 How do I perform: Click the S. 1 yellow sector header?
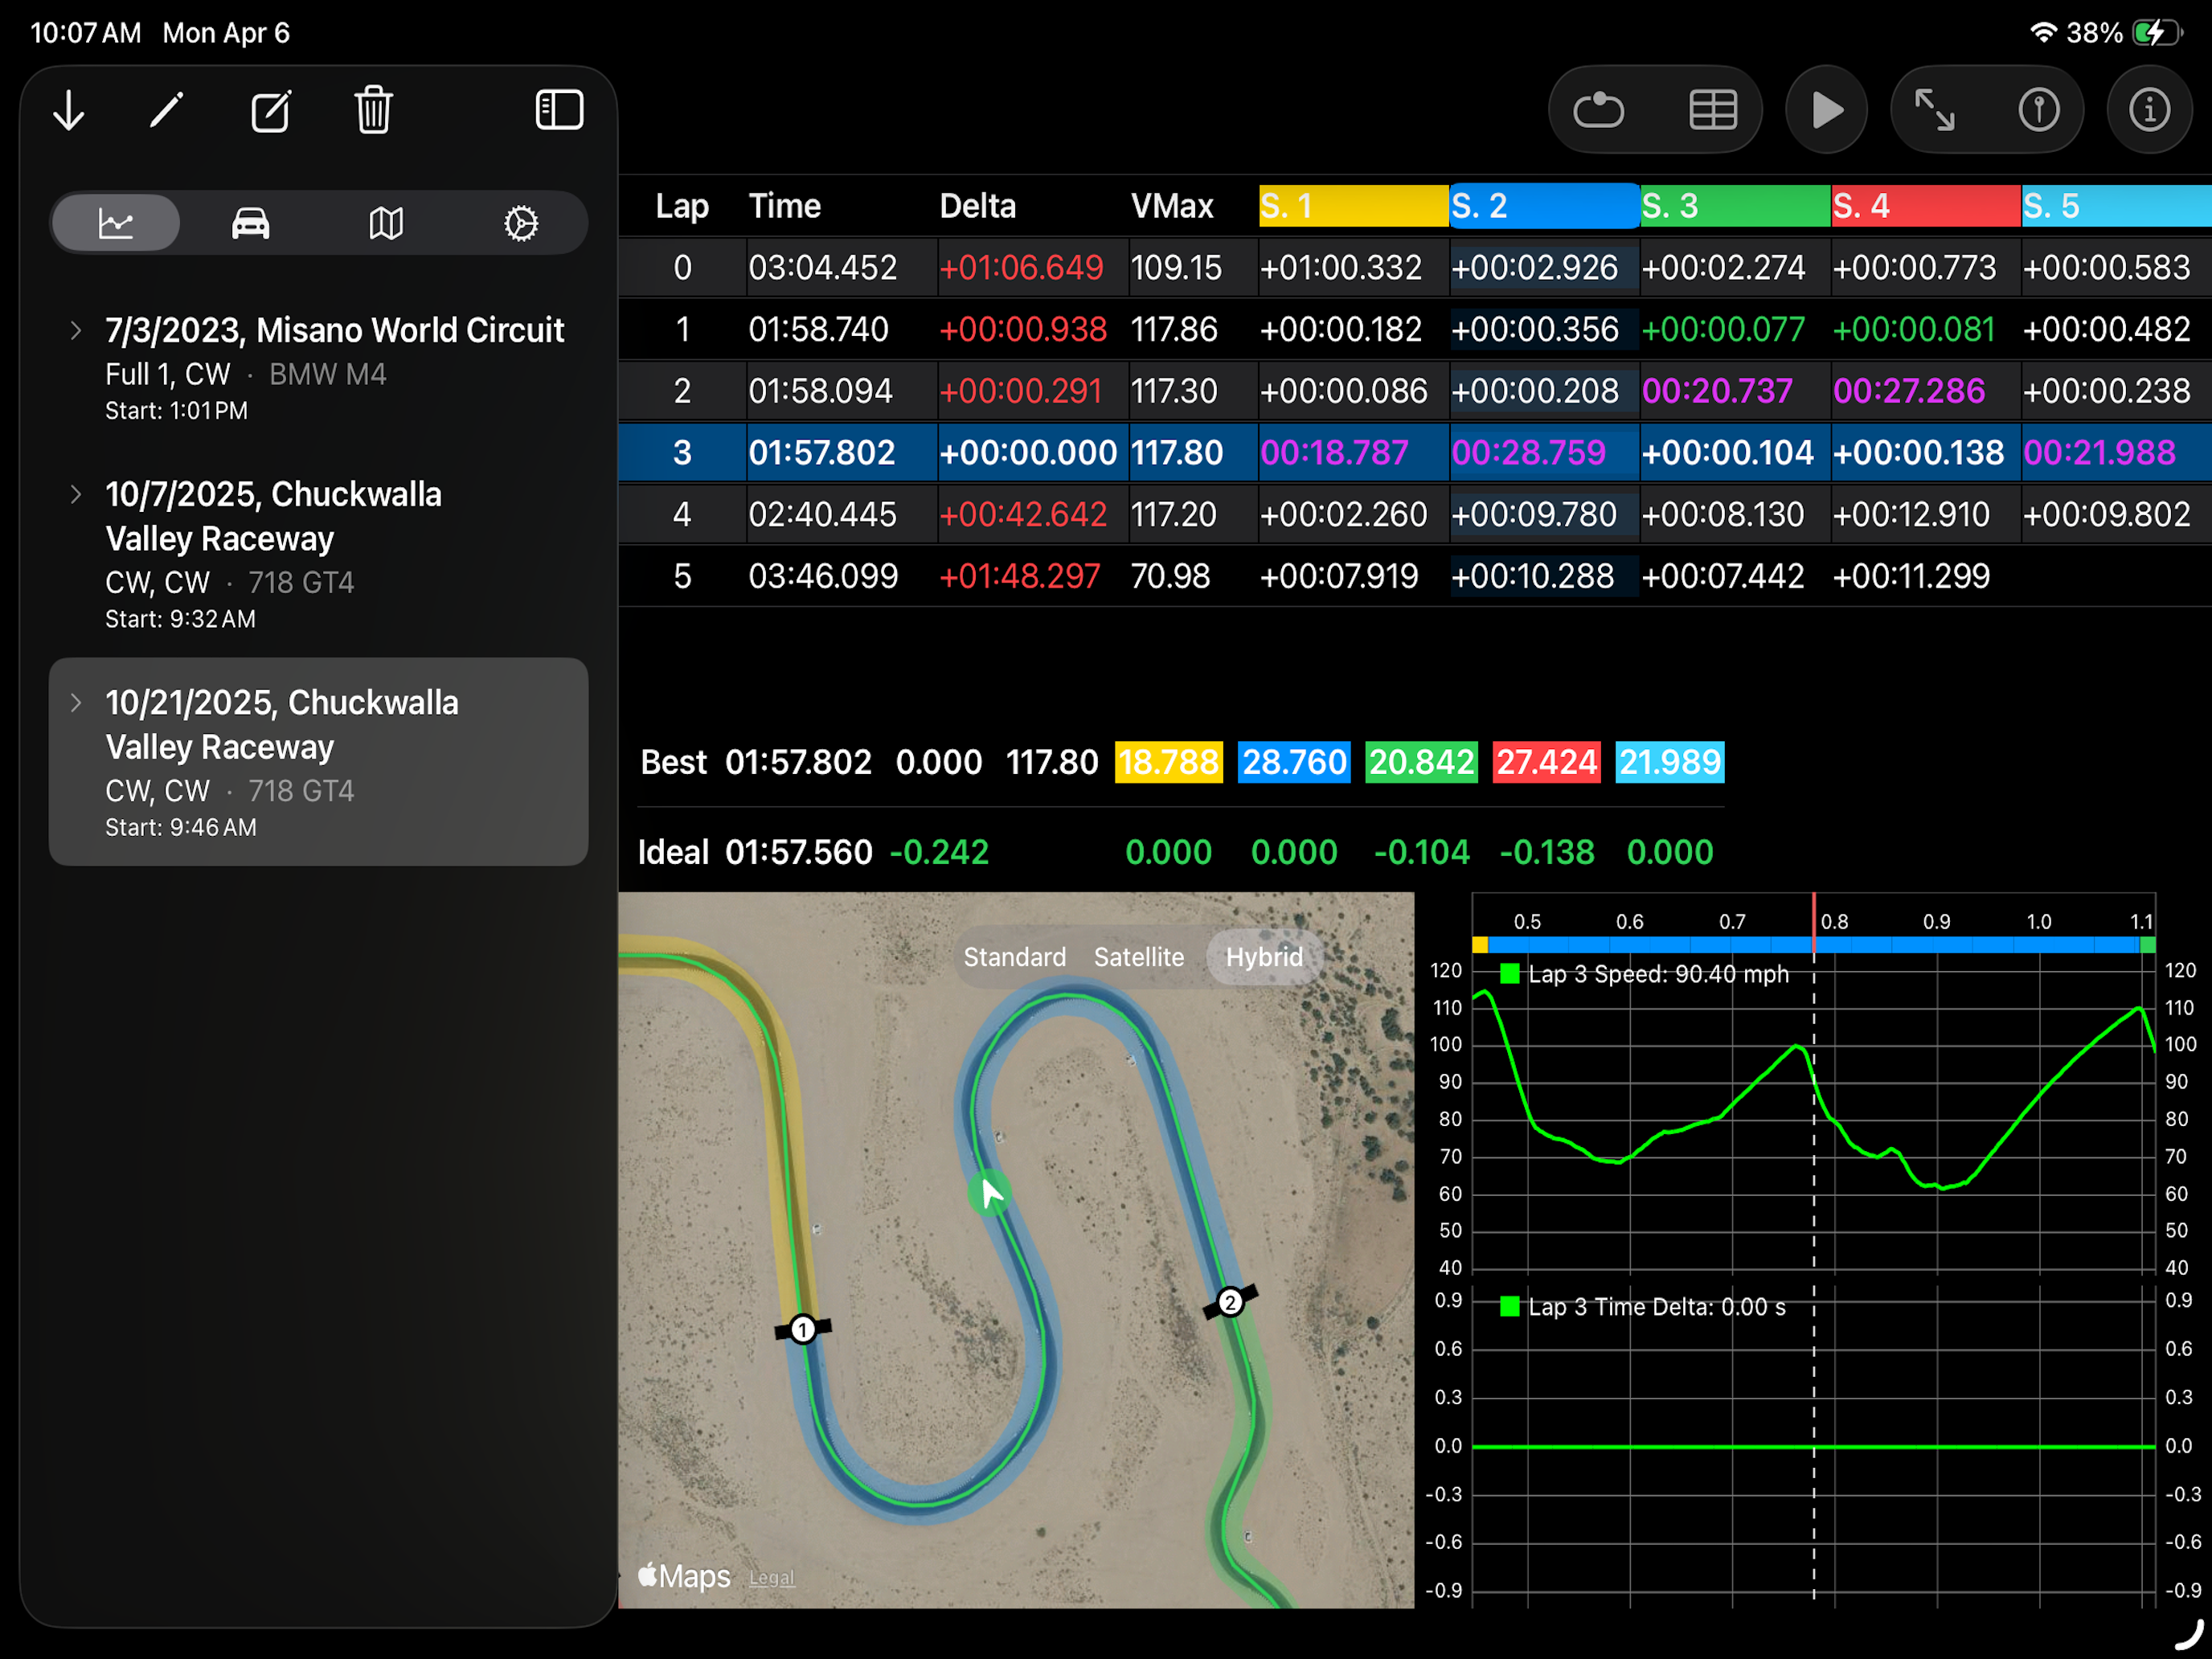[x=1354, y=206]
